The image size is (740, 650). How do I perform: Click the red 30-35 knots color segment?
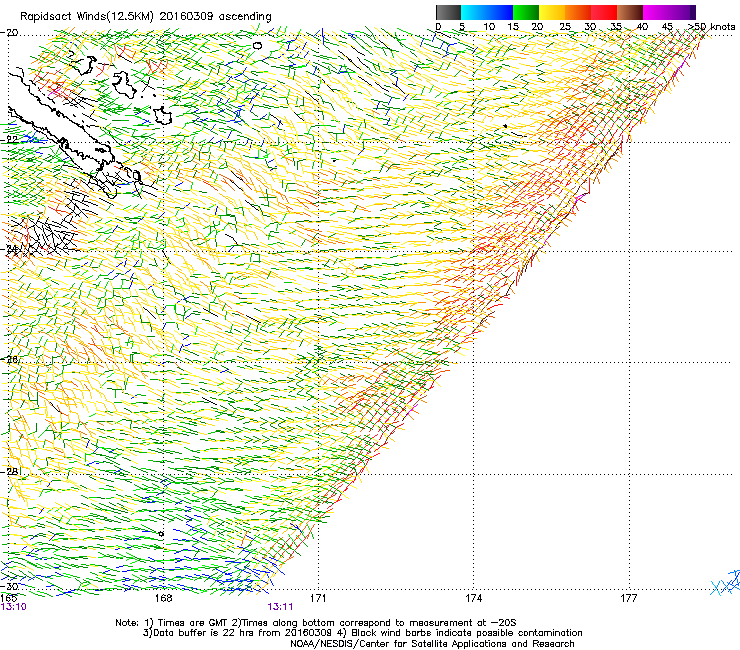click(604, 12)
